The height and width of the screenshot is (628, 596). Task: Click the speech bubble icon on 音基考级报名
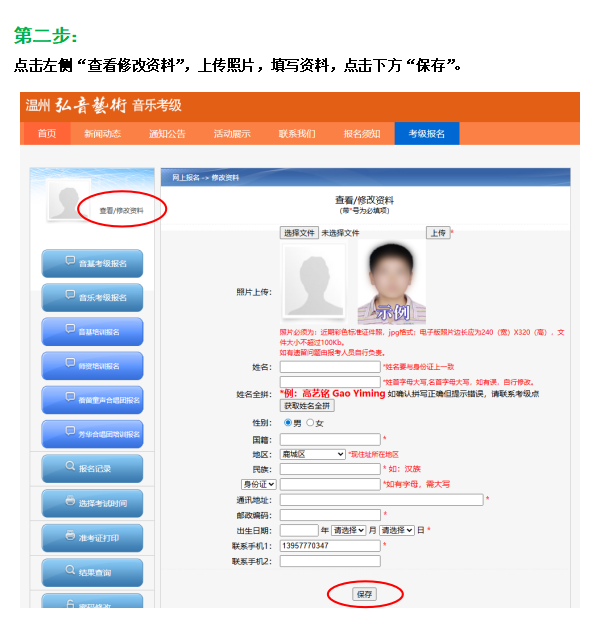(70, 261)
